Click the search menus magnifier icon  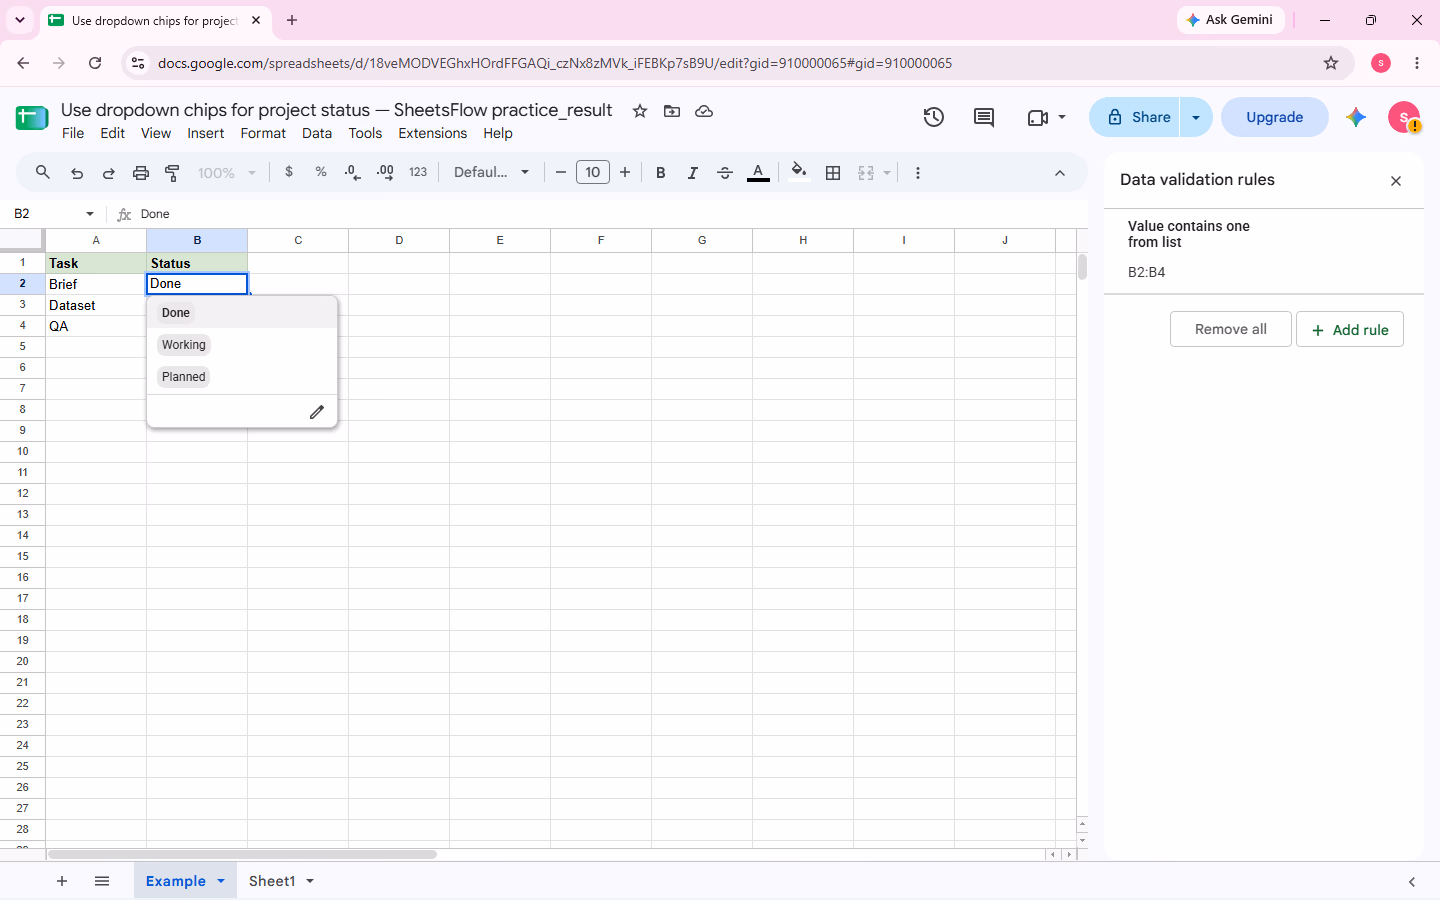43,172
